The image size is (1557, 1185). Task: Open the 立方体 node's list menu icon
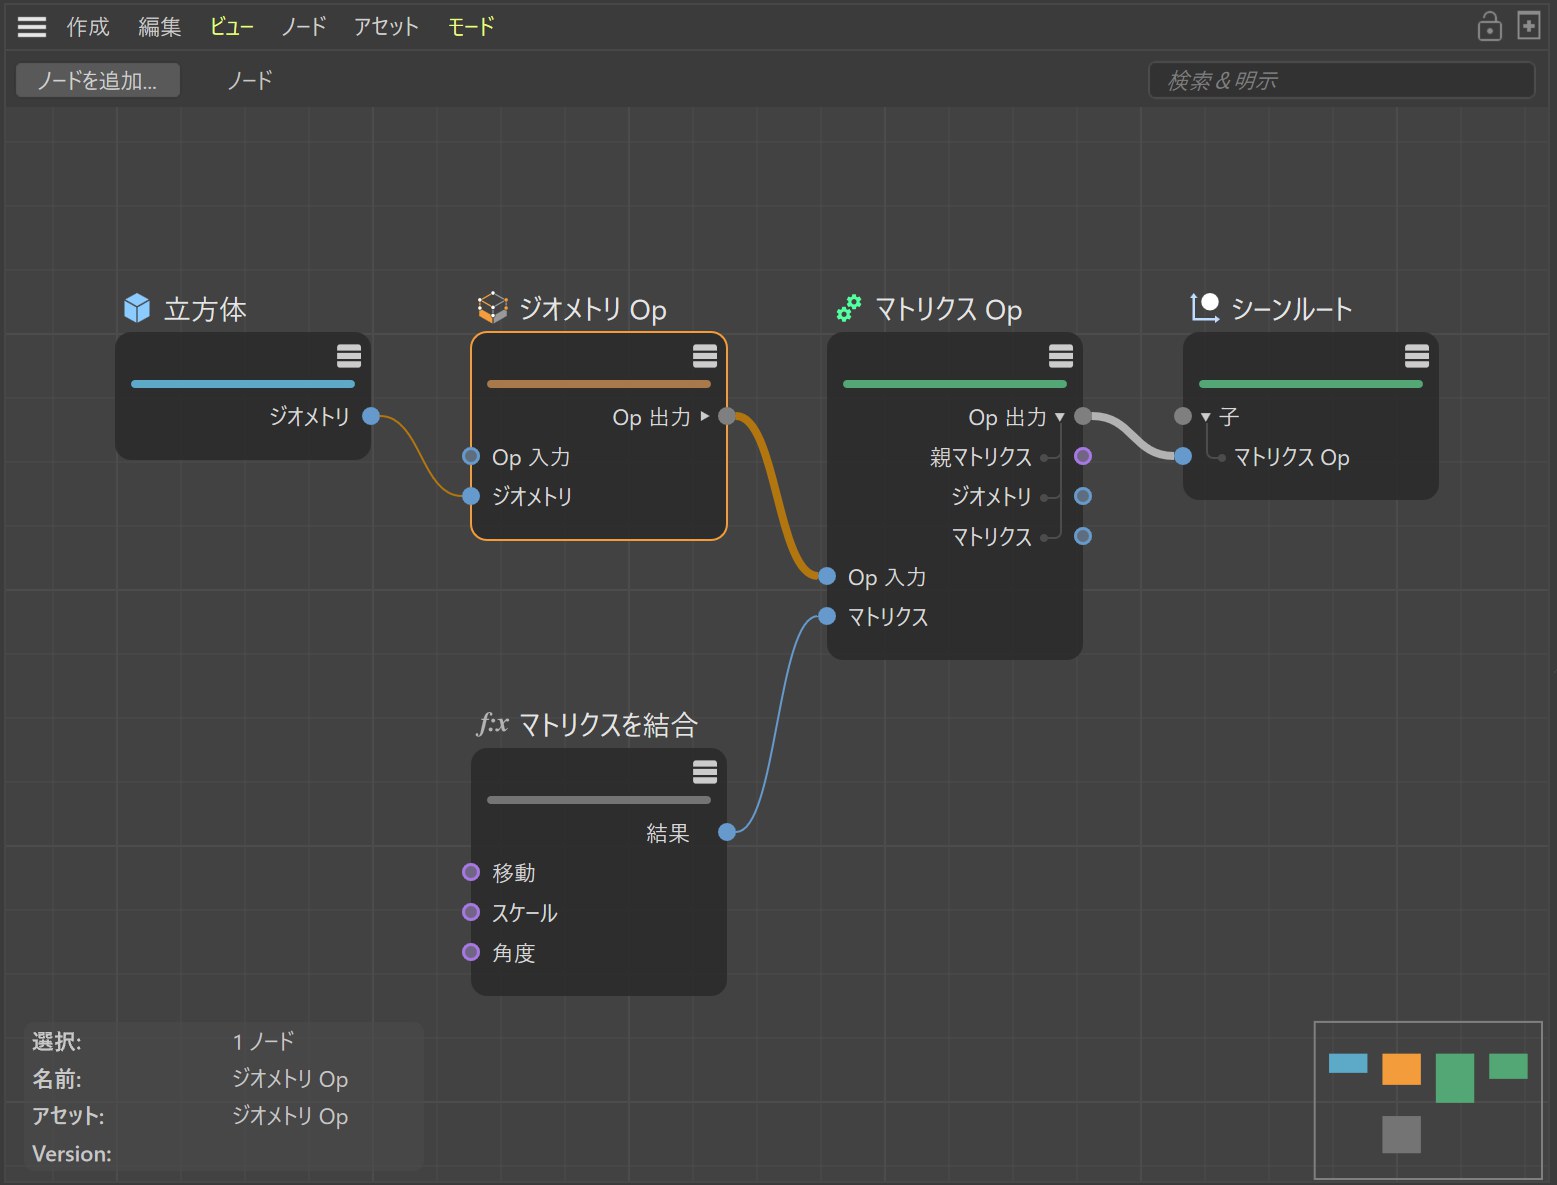point(349,356)
